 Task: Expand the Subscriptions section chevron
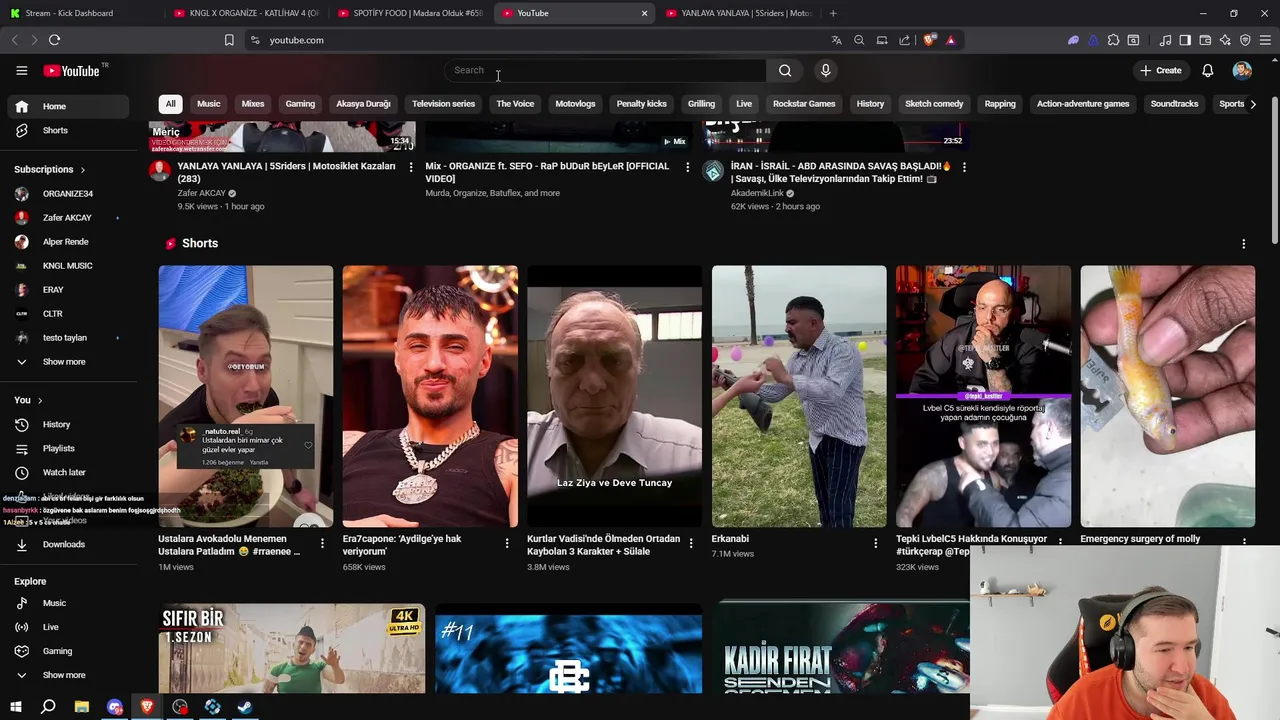click(82, 170)
